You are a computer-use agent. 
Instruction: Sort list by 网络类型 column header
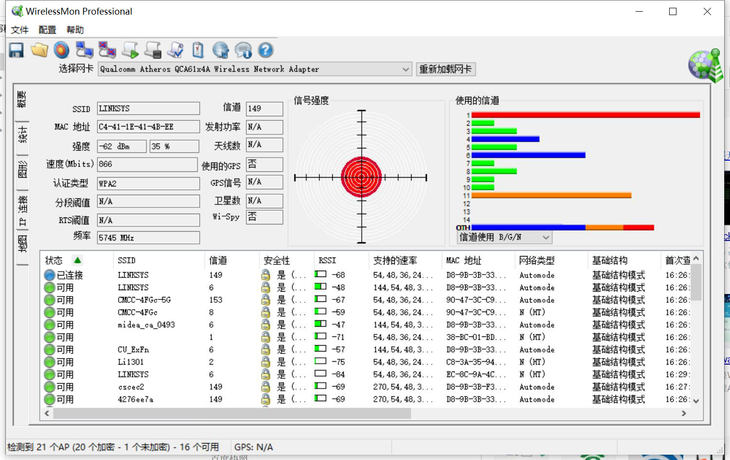551,260
